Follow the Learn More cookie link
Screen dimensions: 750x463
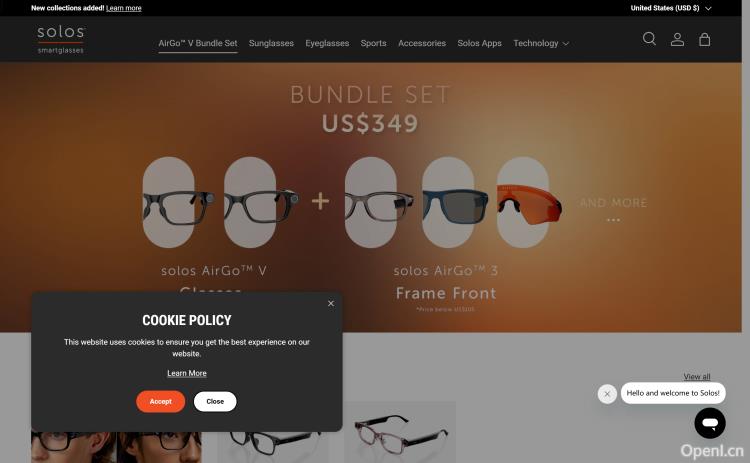point(187,373)
